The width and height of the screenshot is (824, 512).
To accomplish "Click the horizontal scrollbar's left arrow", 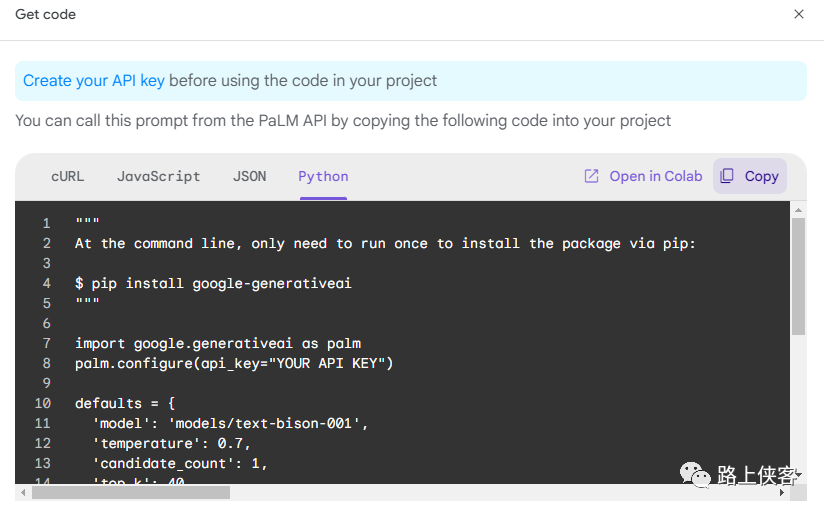I will pyautogui.click(x=23, y=493).
